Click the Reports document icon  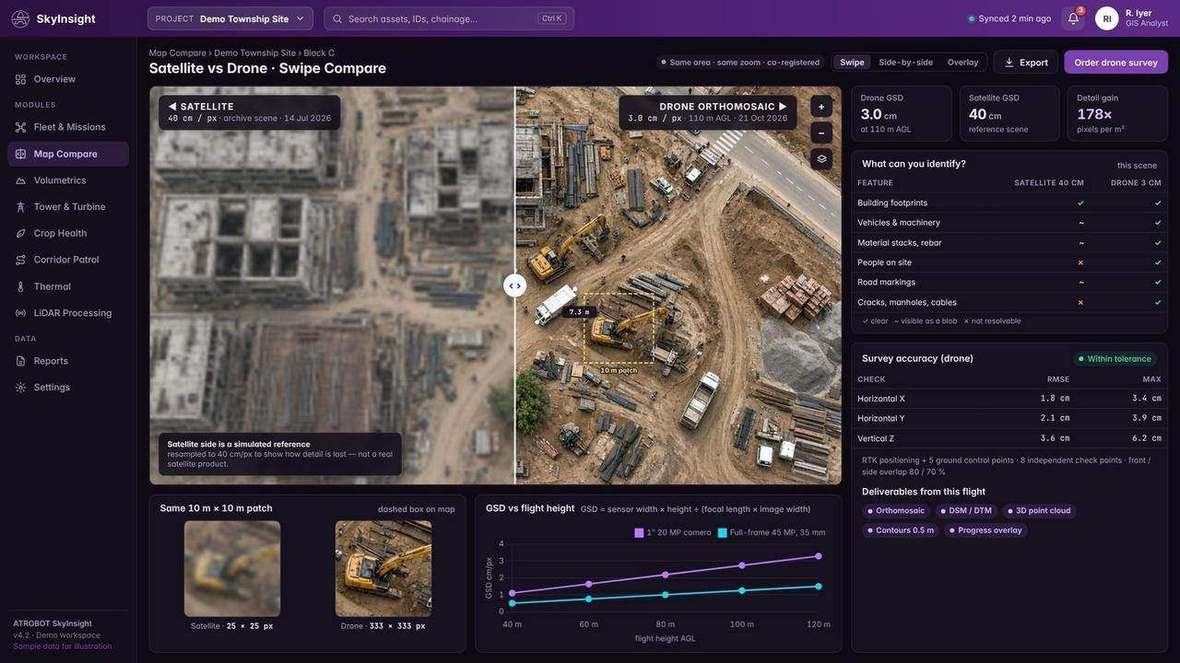pyautogui.click(x=20, y=361)
